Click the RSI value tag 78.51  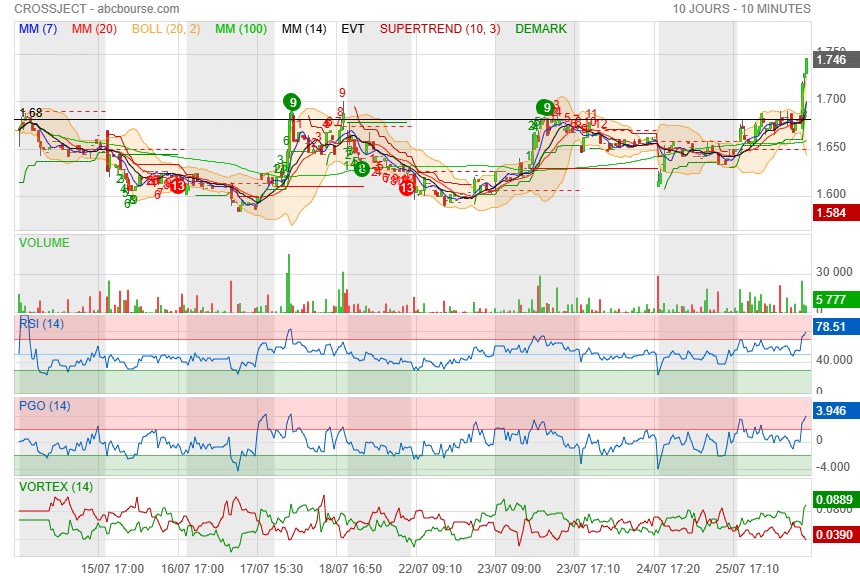(835, 327)
